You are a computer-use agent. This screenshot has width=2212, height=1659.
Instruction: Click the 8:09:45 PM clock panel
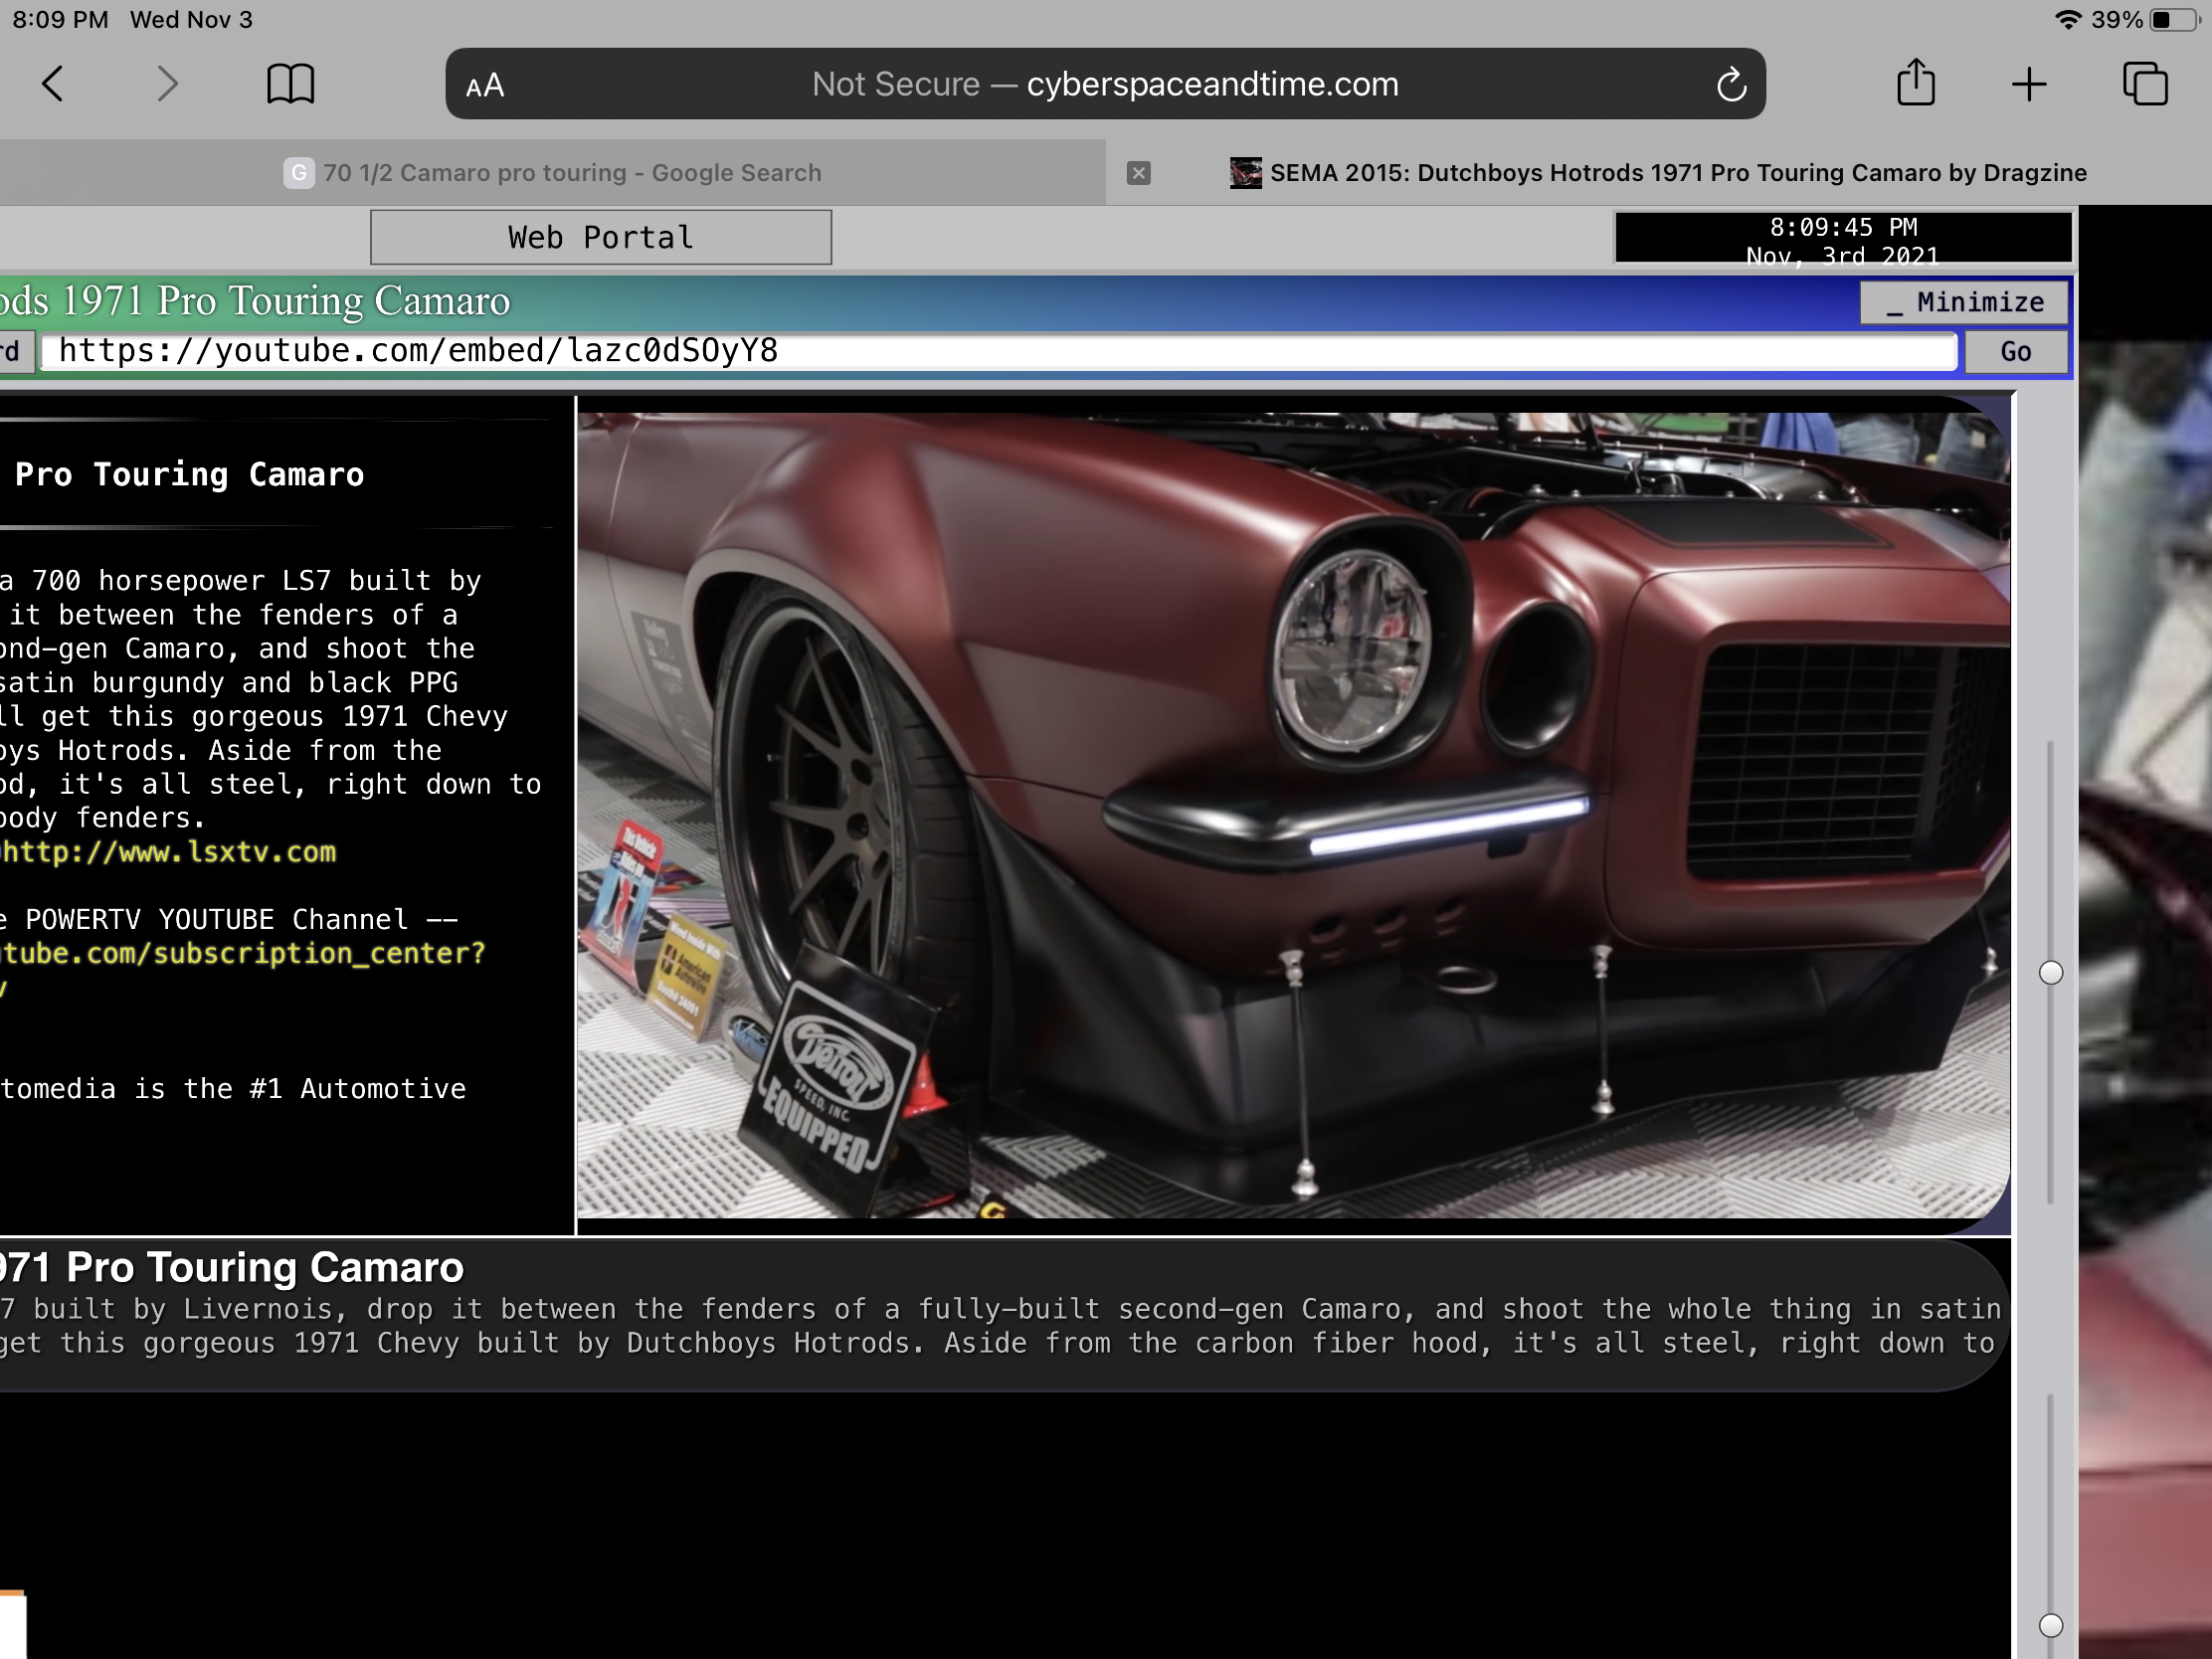click(1843, 238)
